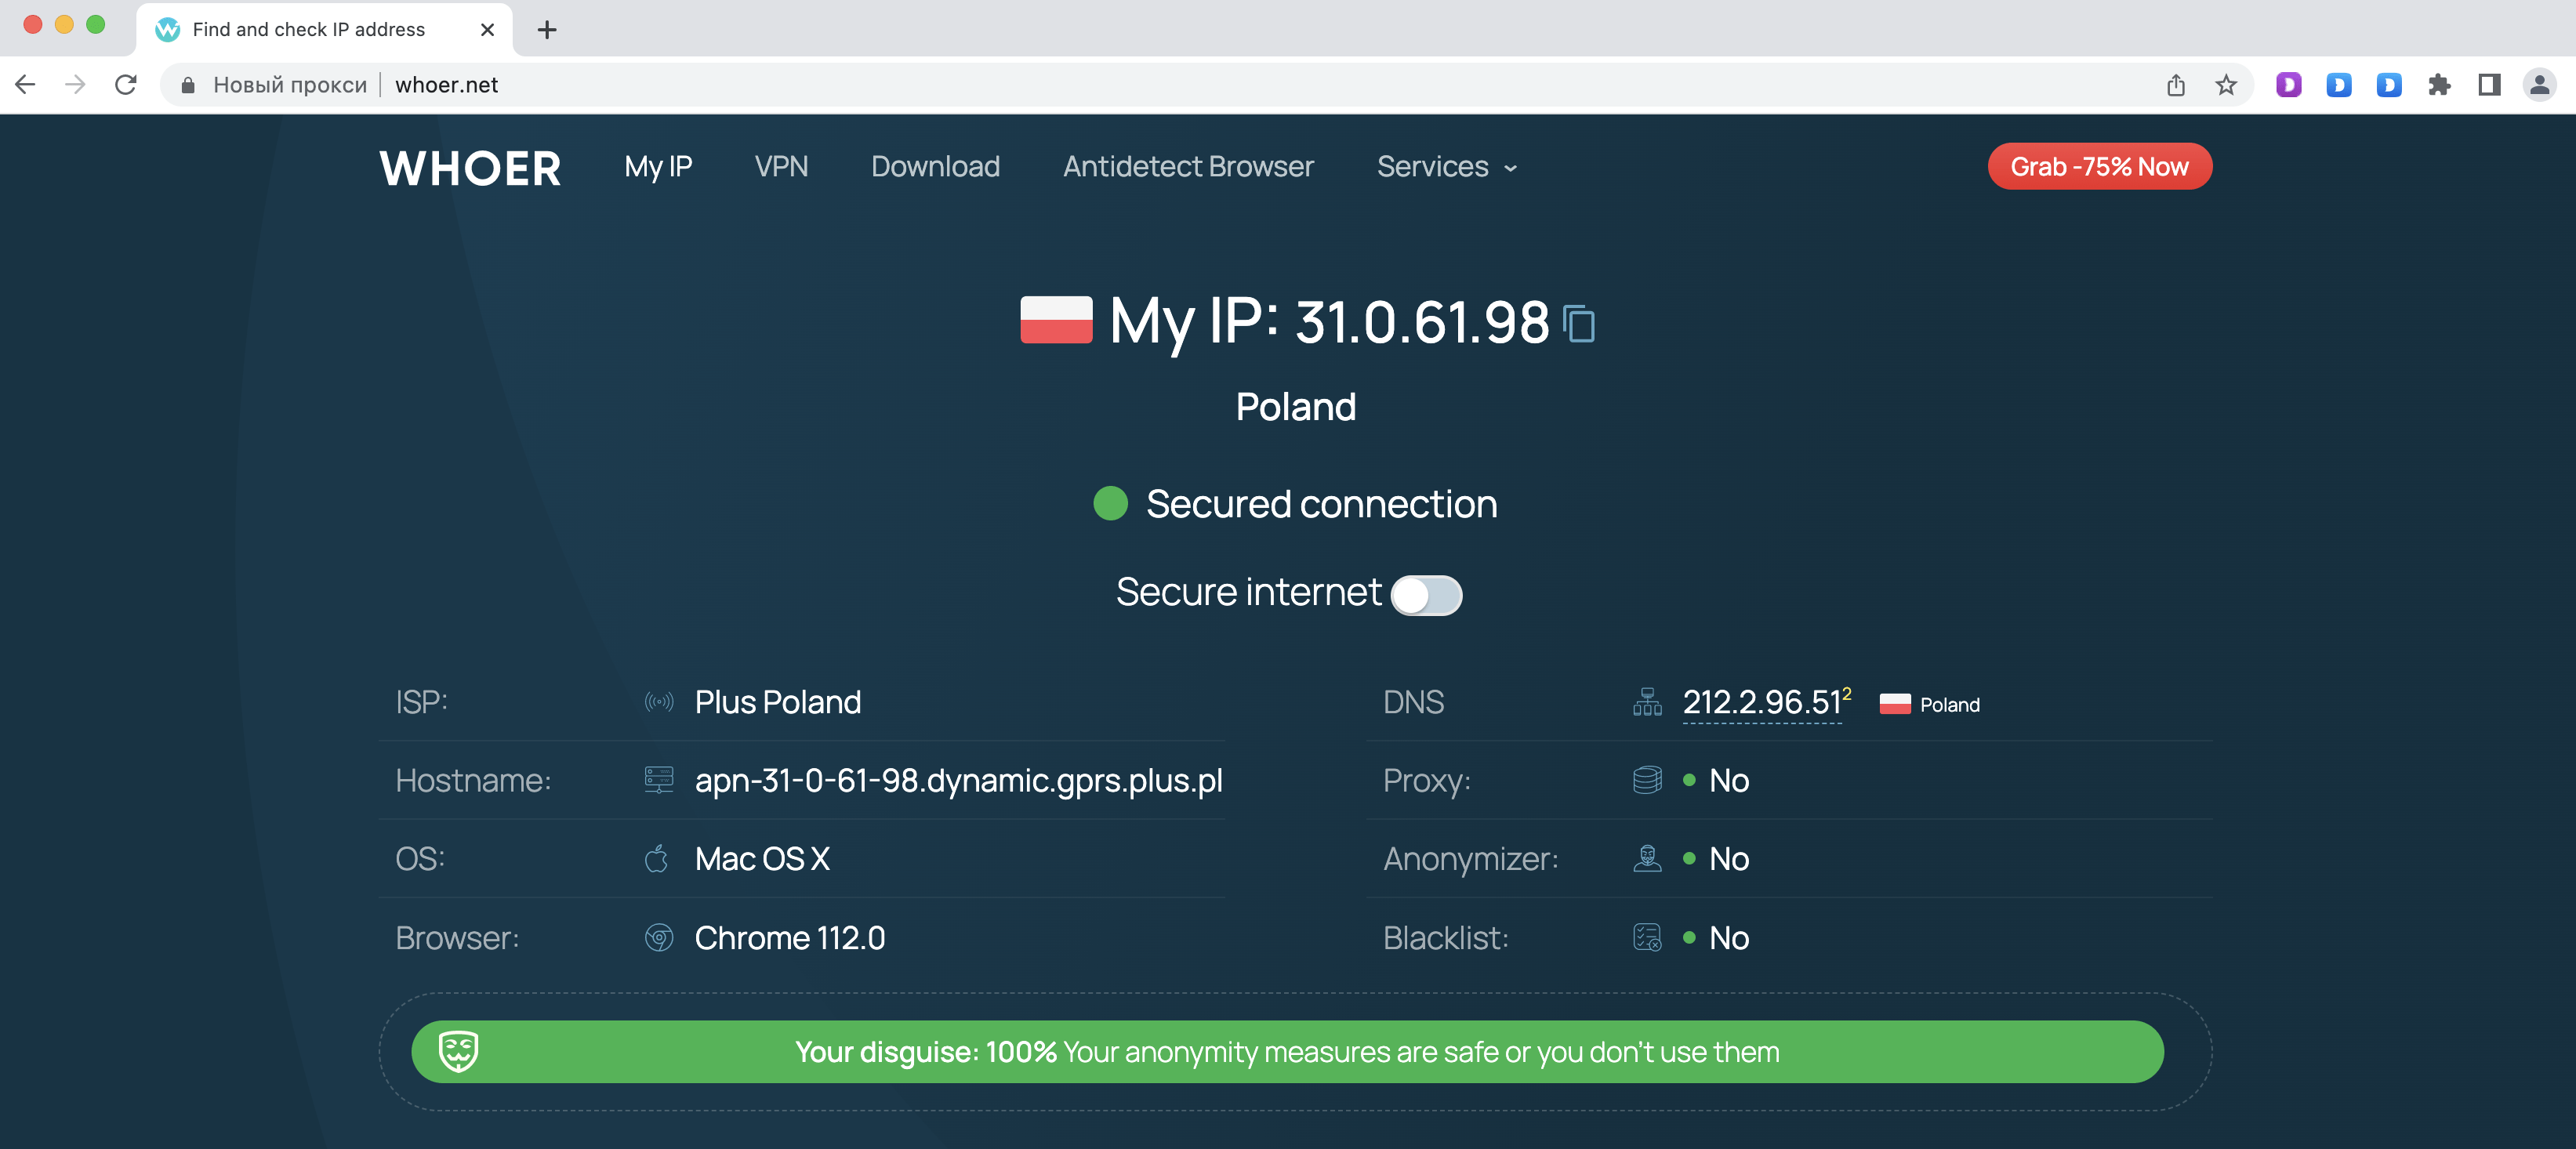2576x1149 pixels.
Task: Reload the whoer.net page
Action: tap(125, 85)
